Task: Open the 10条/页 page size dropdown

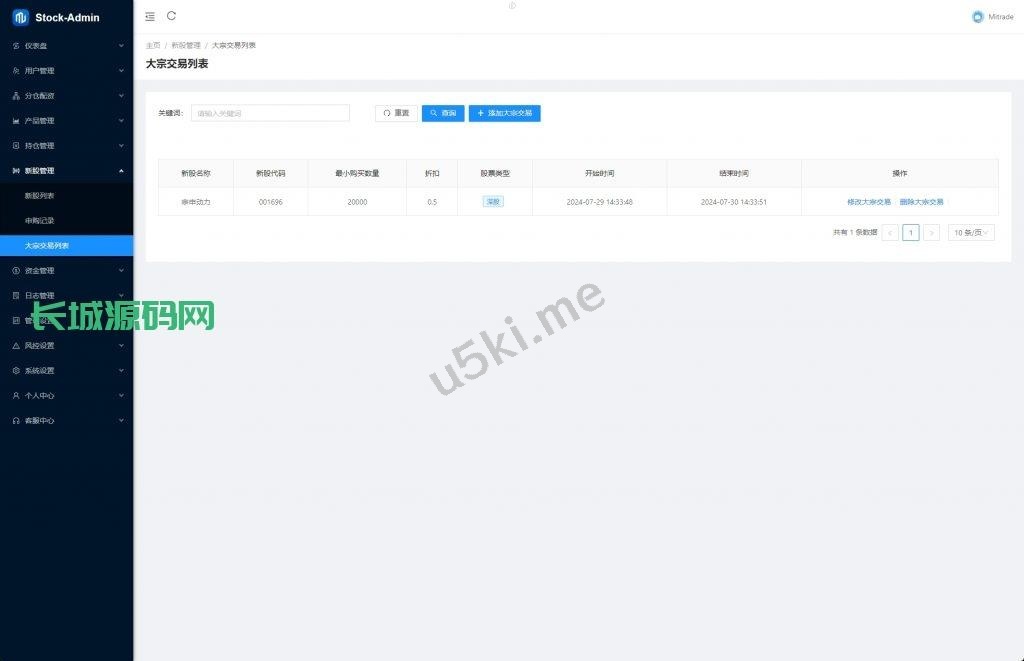Action: click(x=971, y=233)
